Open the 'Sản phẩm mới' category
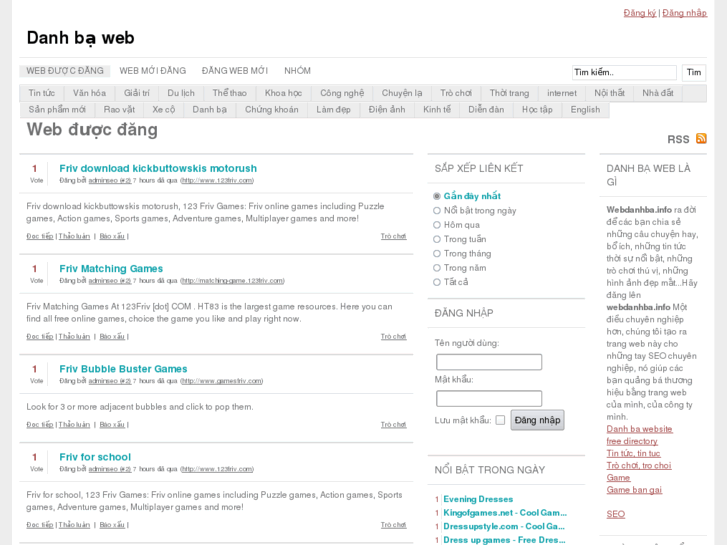Viewport: 727px width, 545px height. coord(57,109)
